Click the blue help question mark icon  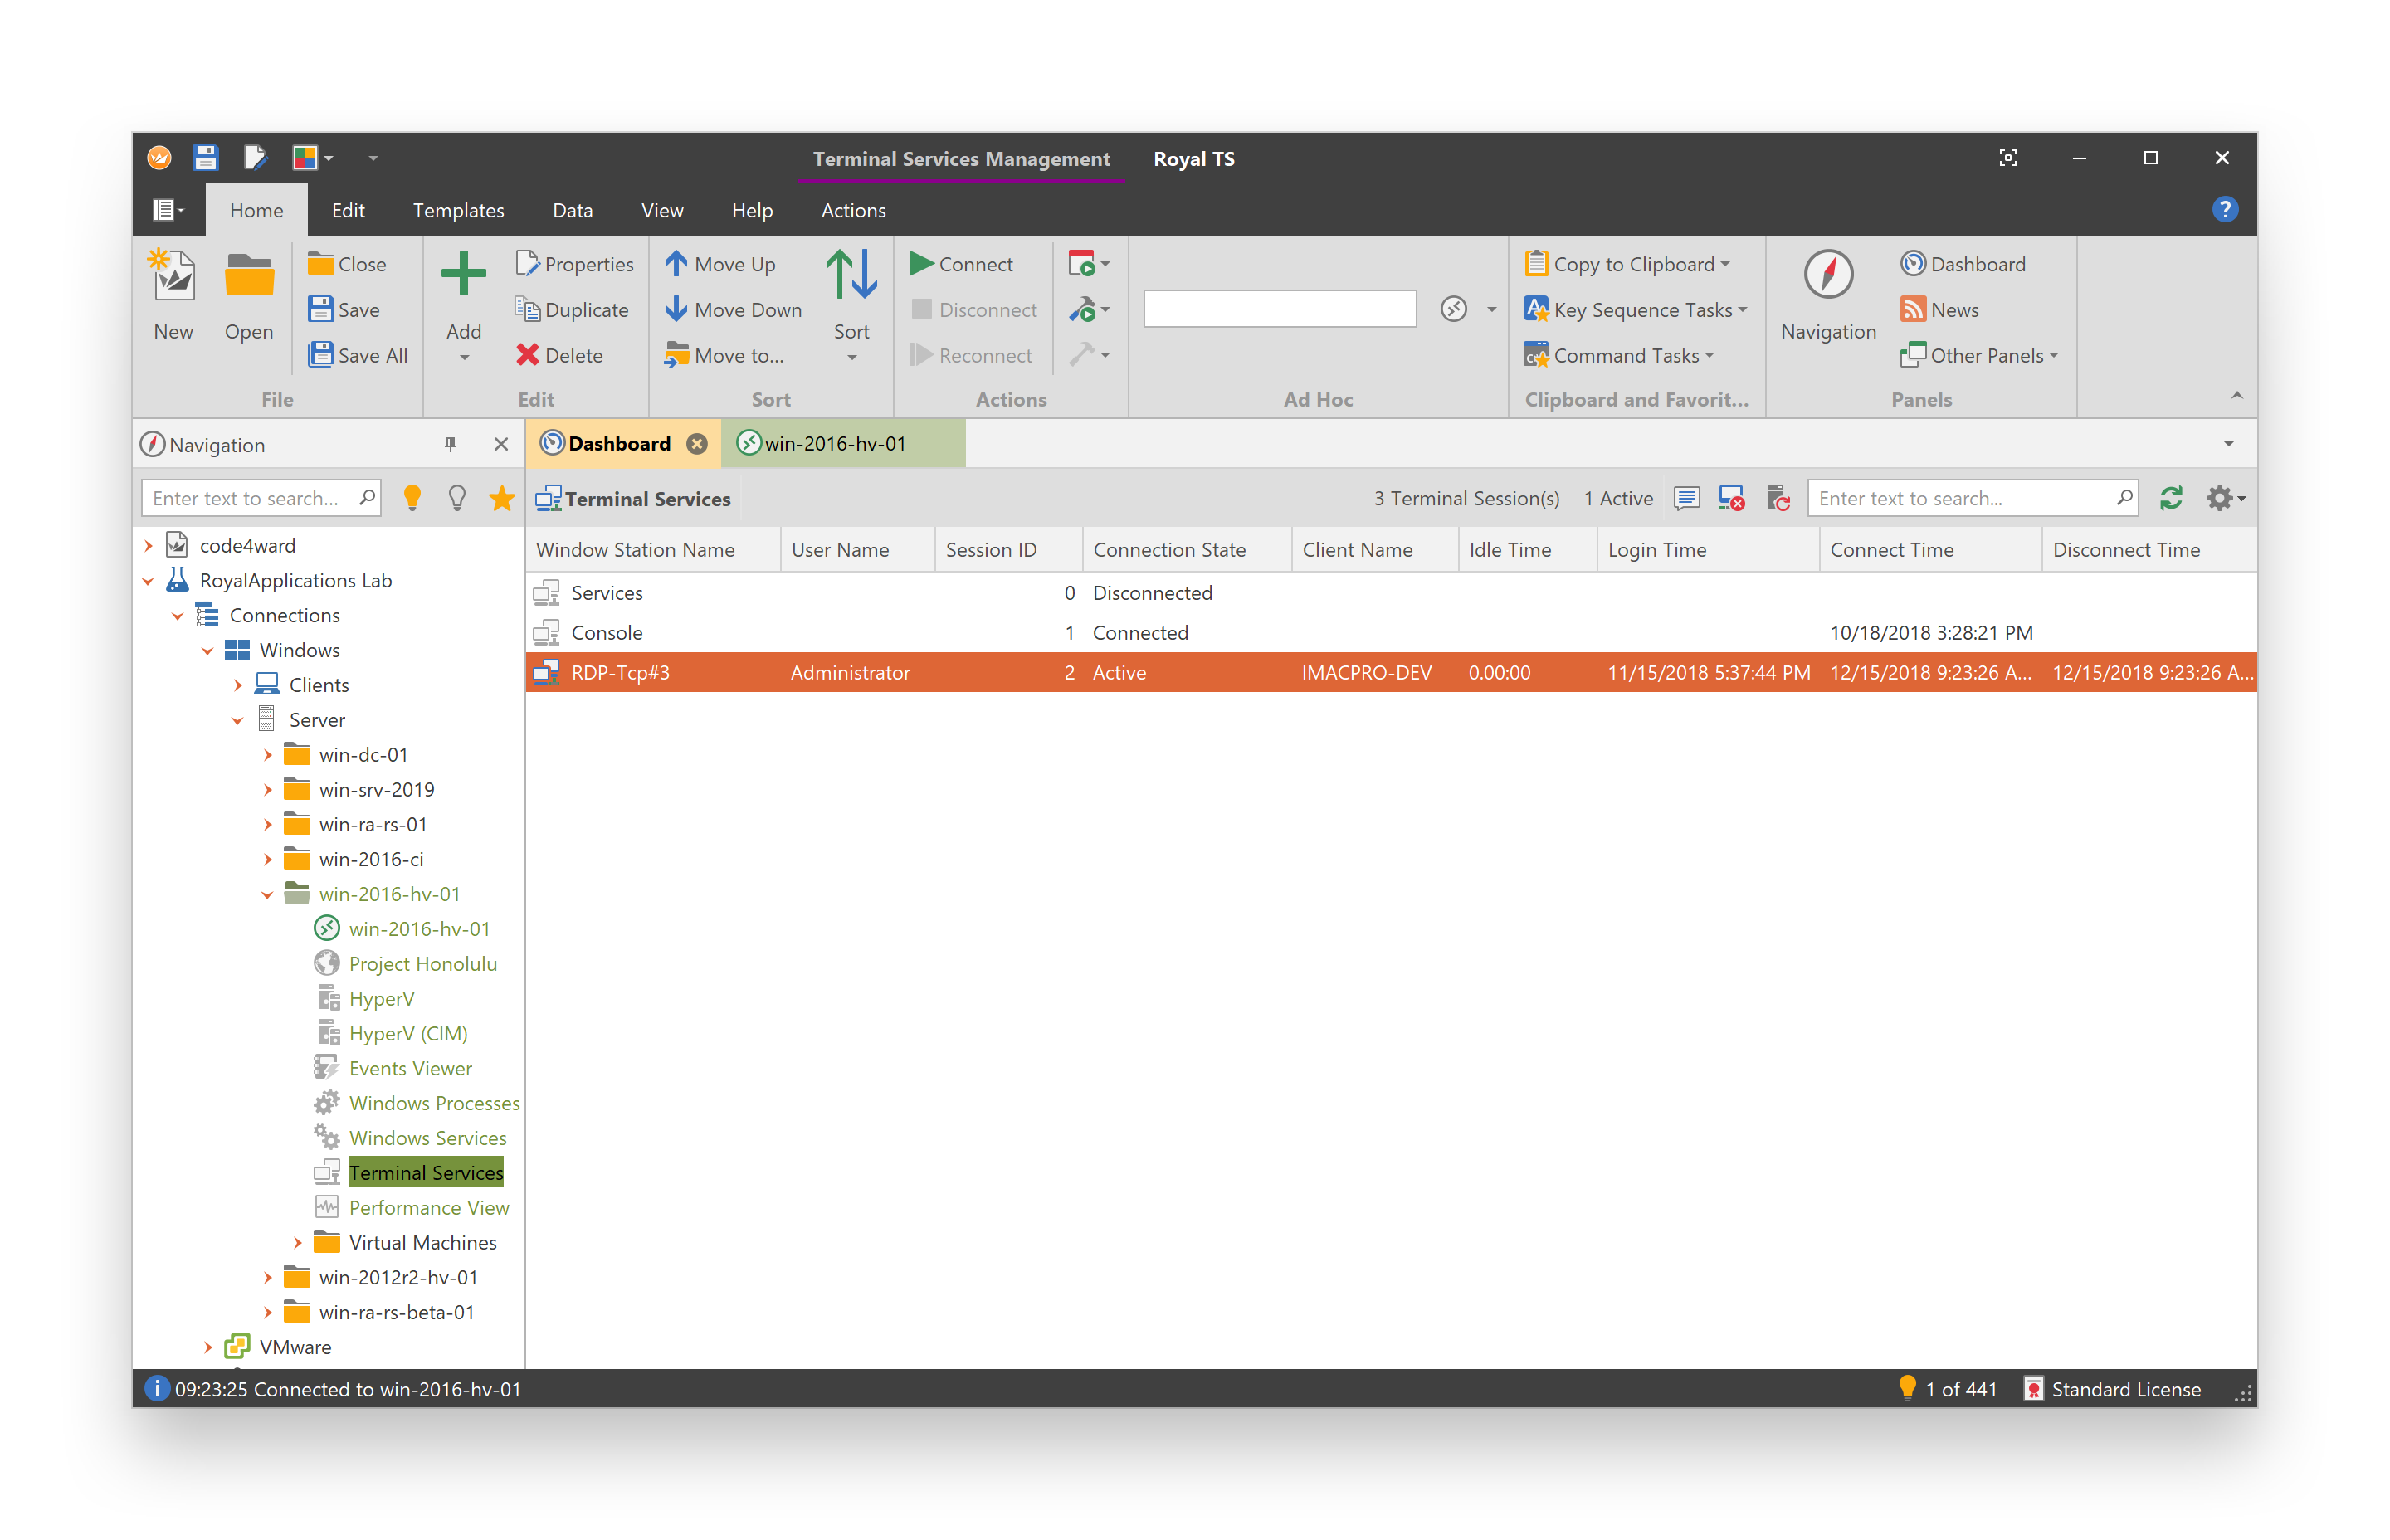click(2224, 210)
